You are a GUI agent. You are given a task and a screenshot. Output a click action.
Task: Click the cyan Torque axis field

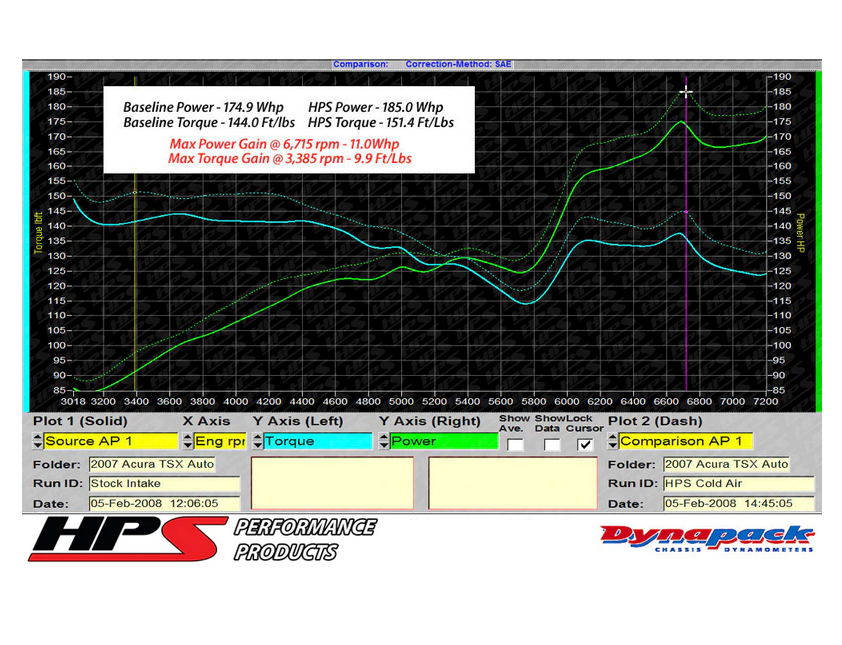coord(318,440)
